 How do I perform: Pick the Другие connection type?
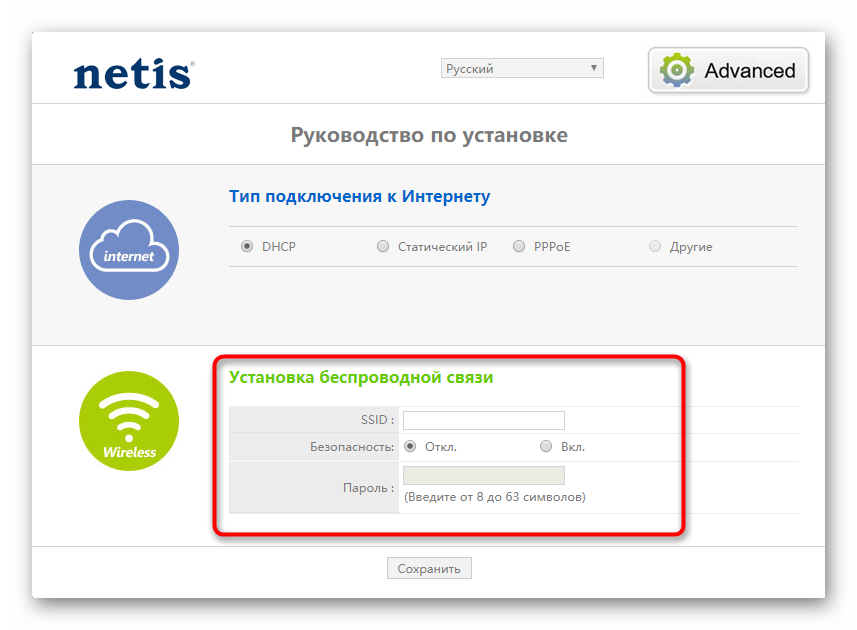pos(655,247)
